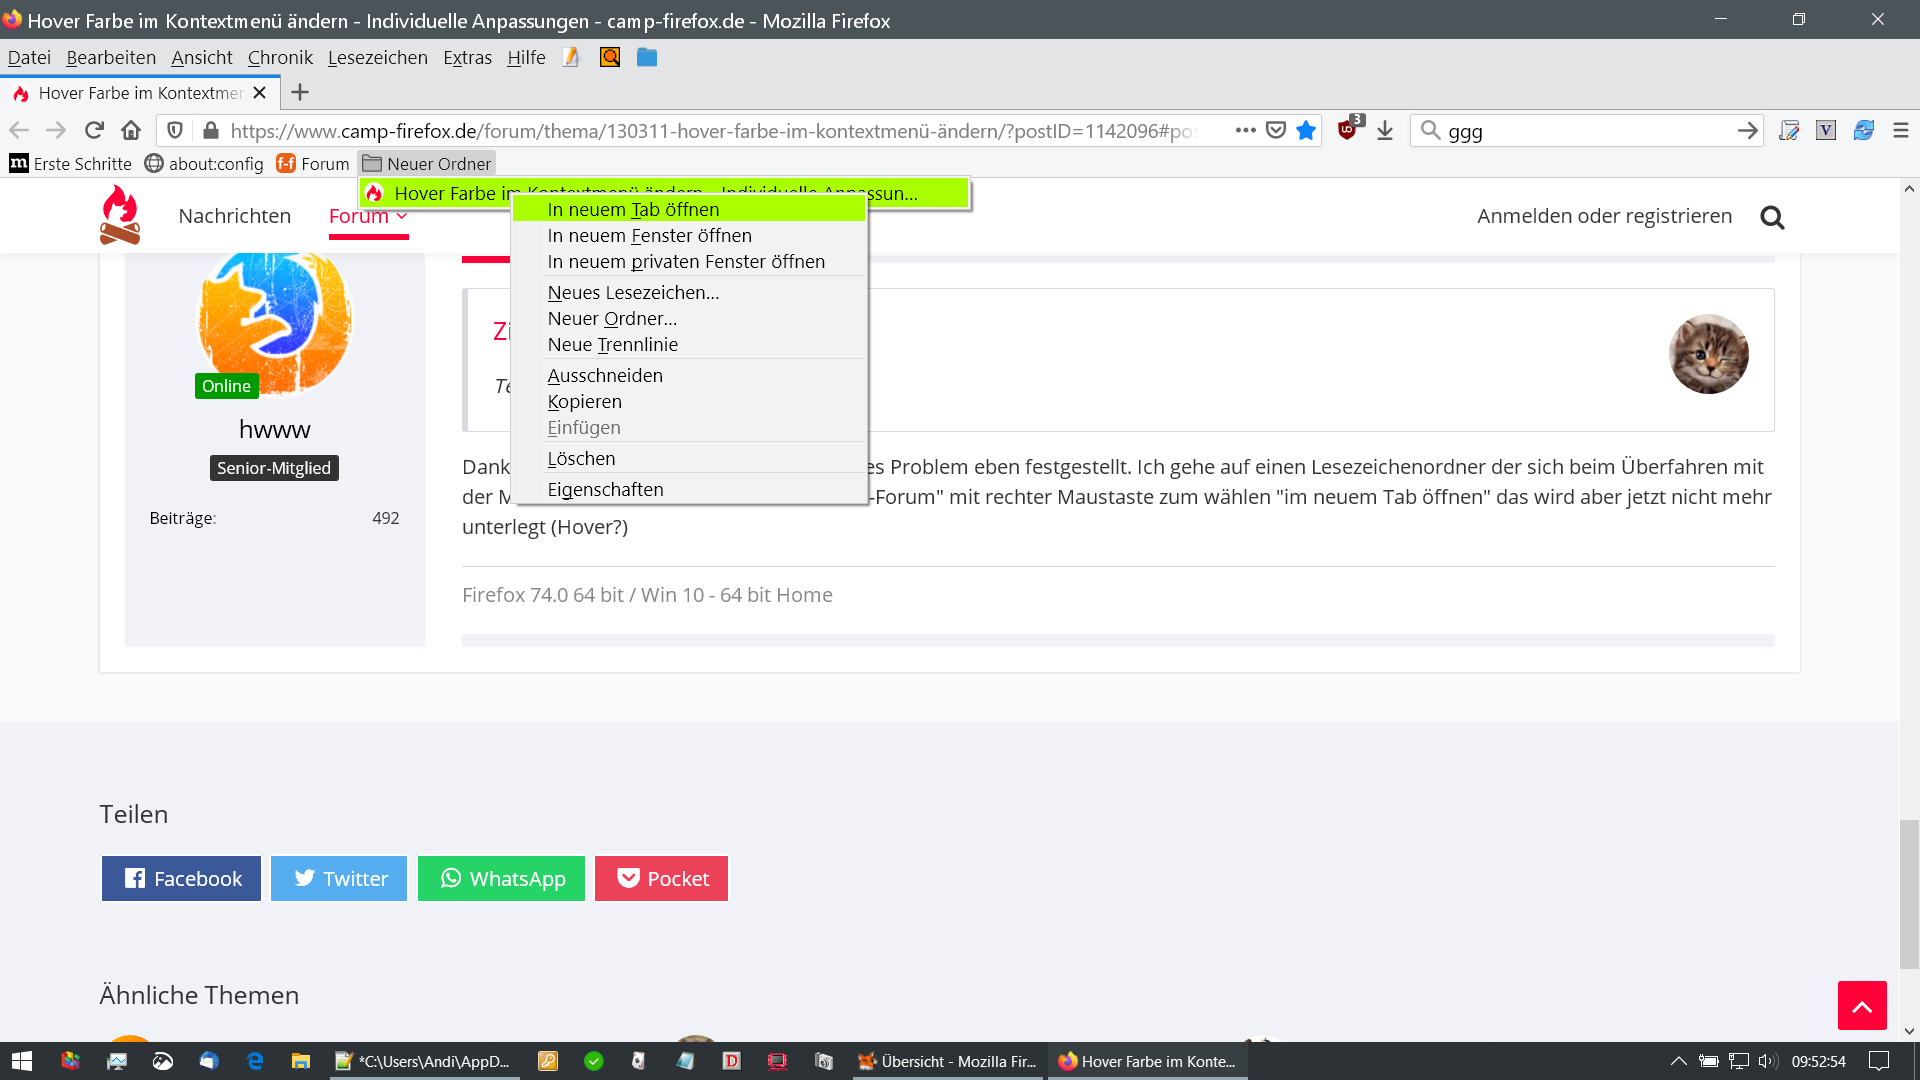
Task: Click the red scroll-to-top arrow button
Action: 1862,1006
